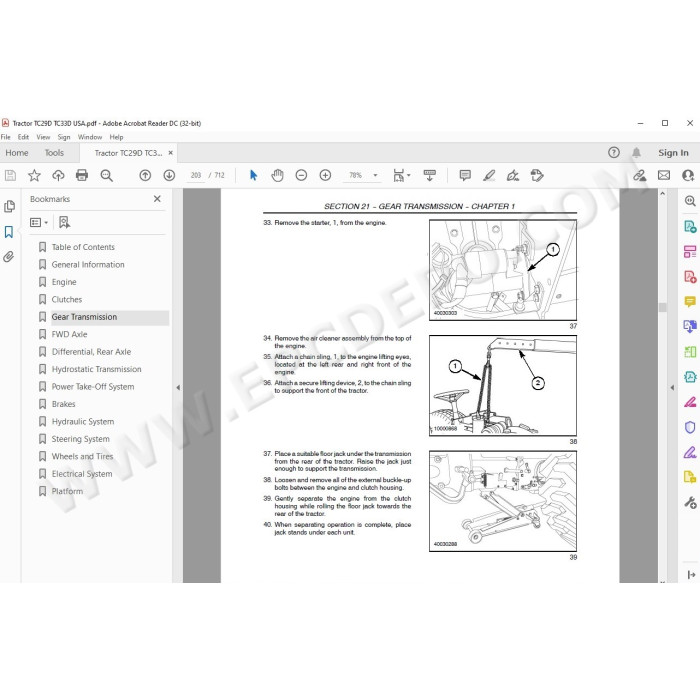Add a star bookmark to file
700x700 pixels.
tap(34, 175)
